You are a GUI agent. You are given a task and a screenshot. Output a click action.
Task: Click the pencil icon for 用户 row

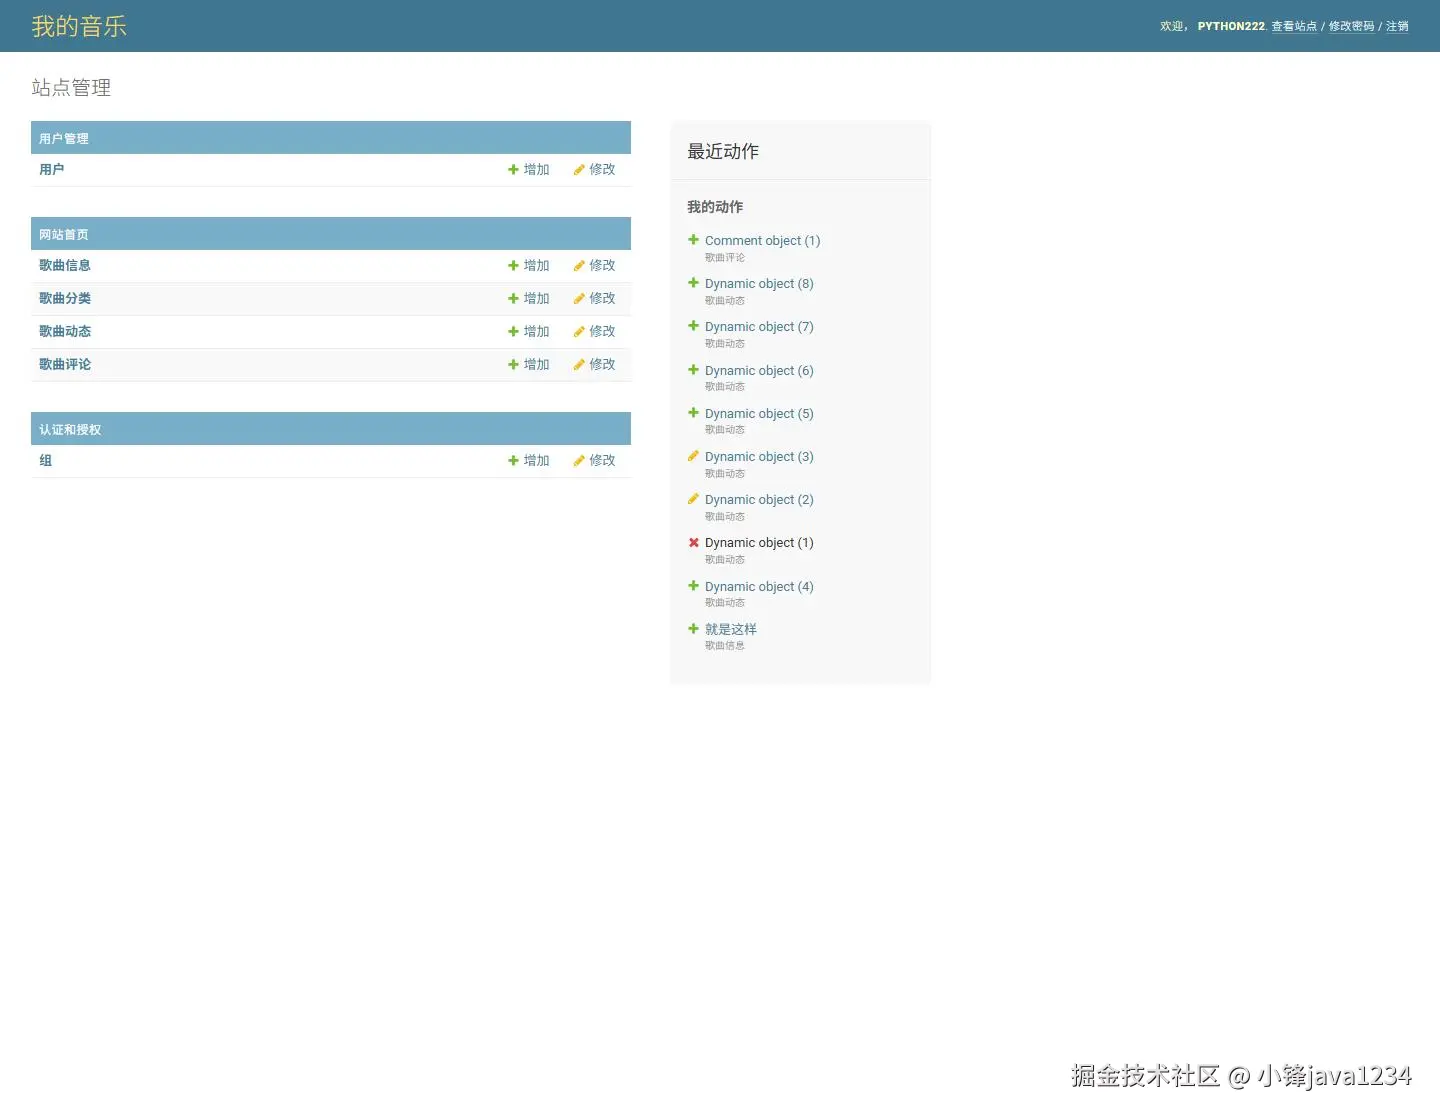(579, 170)
